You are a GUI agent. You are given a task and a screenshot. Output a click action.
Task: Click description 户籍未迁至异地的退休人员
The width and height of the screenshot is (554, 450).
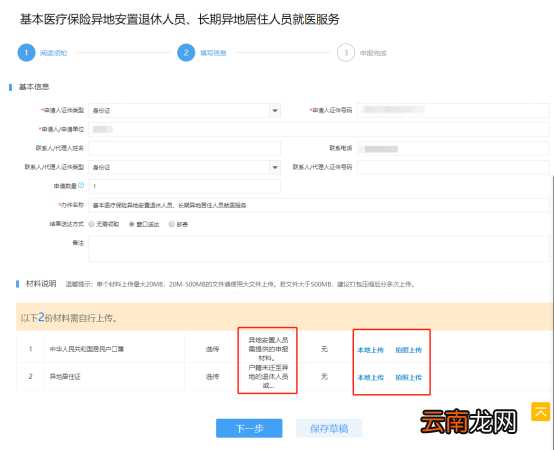pyautogui.click(x=268, y=377)
